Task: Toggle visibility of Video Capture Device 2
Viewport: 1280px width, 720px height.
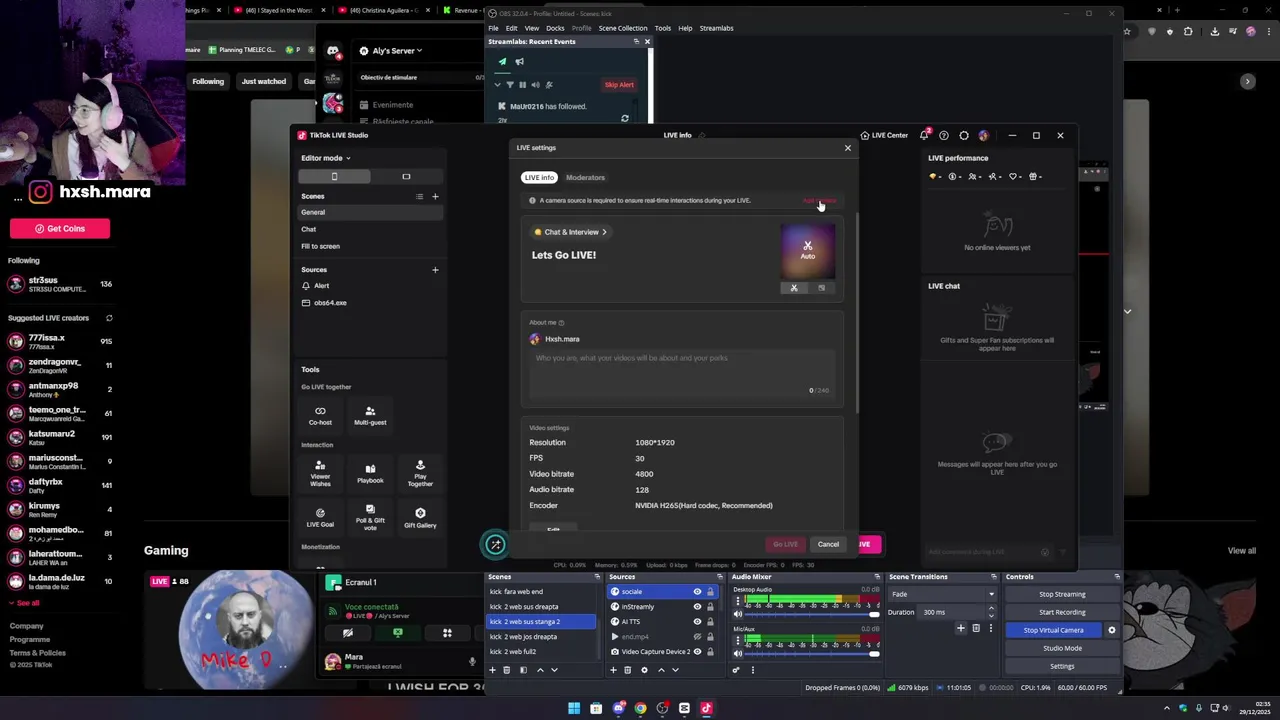Action: click(697, 651)
